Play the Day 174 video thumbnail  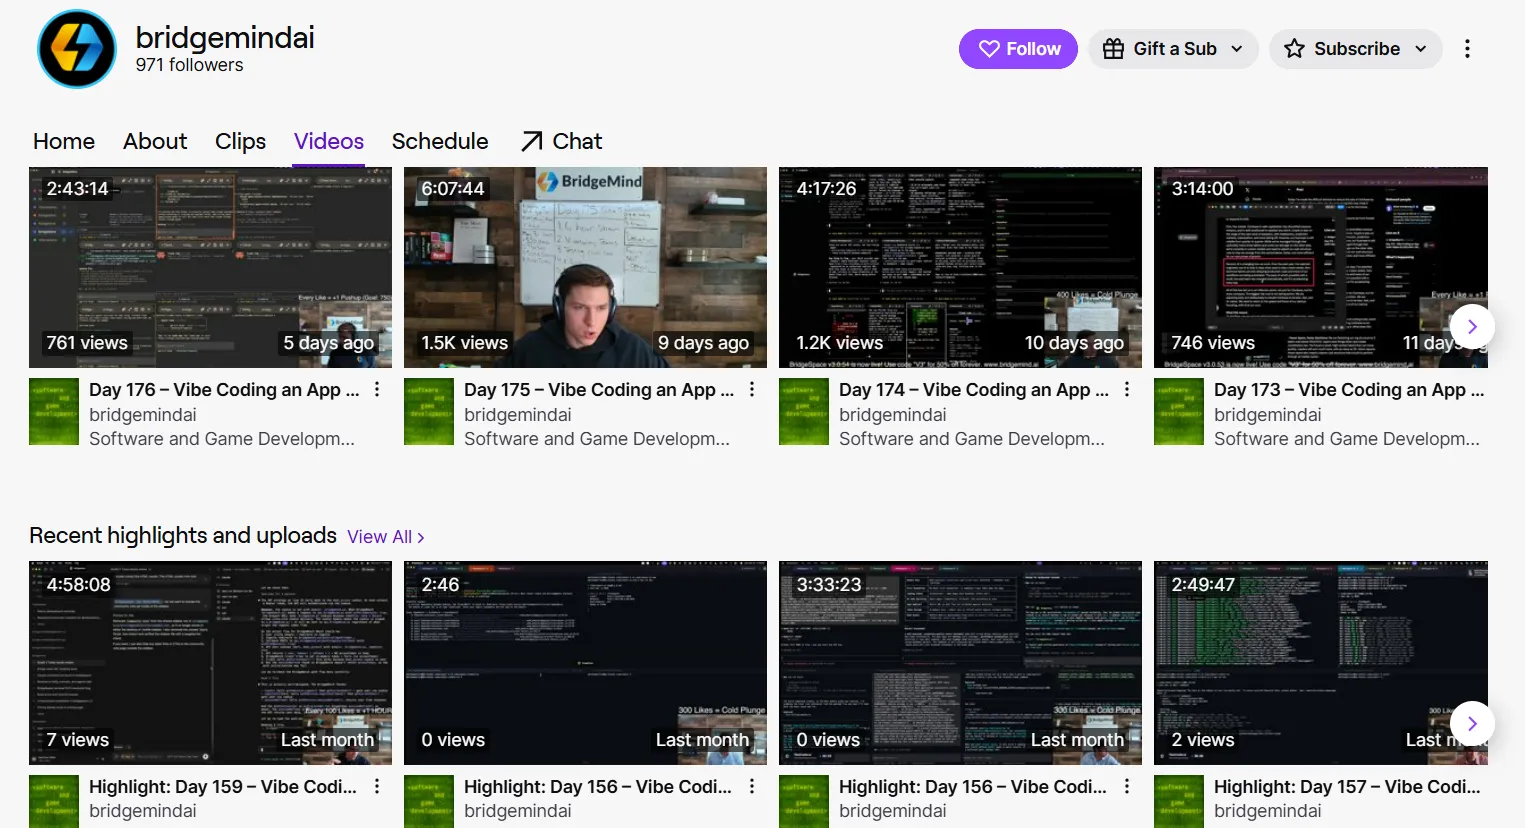pos(960,267)
